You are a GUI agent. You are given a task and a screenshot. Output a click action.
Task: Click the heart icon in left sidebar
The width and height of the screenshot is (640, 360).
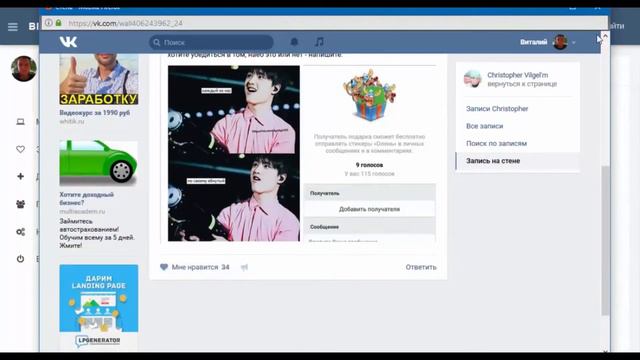tap(20, 149)
